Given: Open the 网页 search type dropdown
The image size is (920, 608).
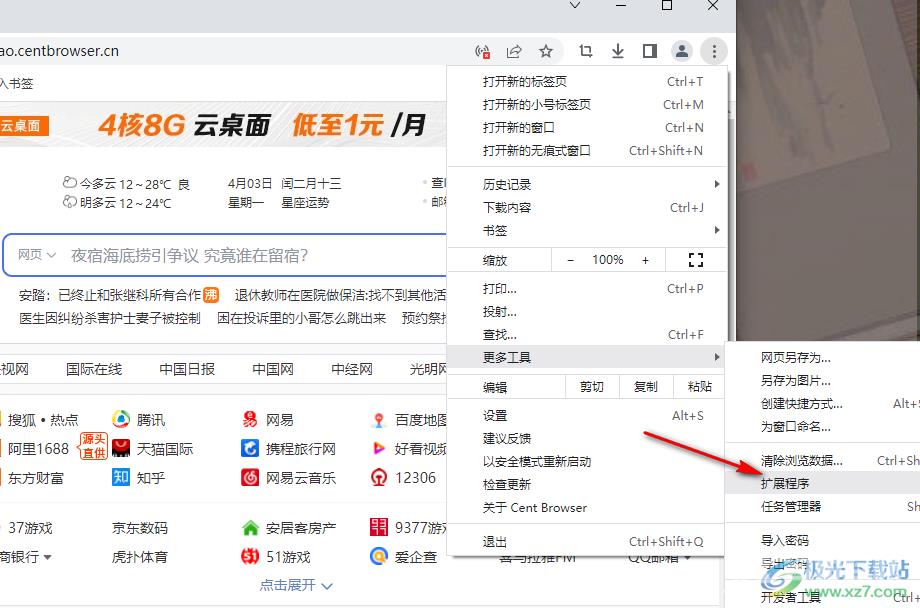Looking at the screenshot, I should (x=37, y=255).
